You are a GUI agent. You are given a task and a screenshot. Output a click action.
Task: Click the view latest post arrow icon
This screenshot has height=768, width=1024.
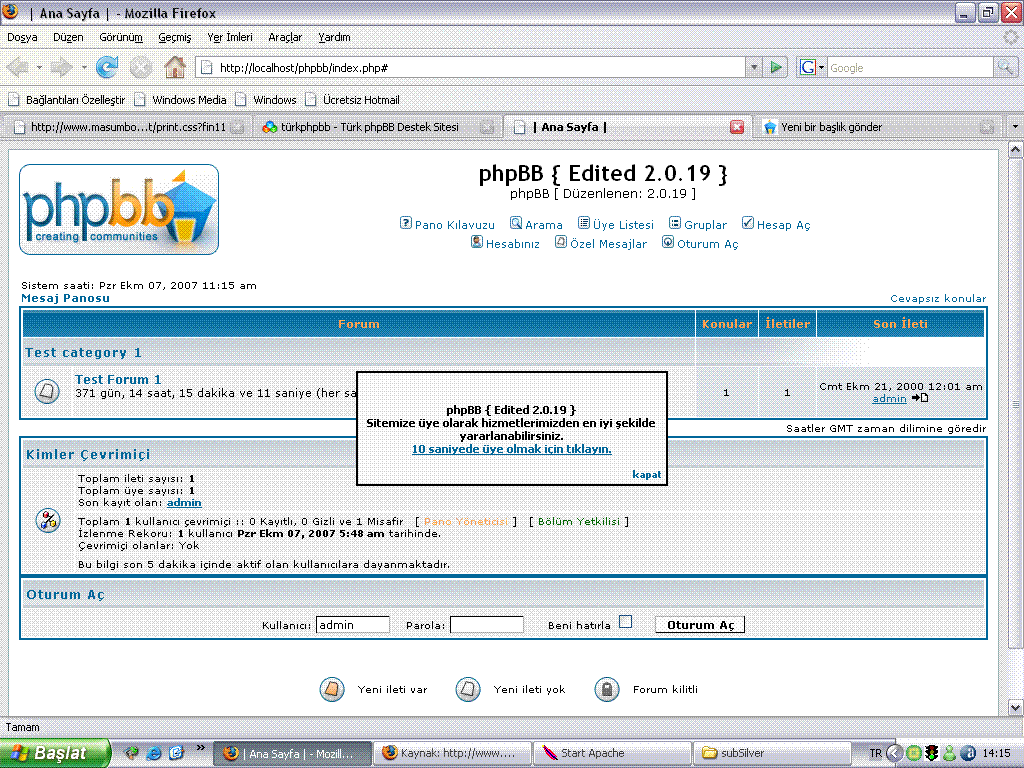(920, 398)
